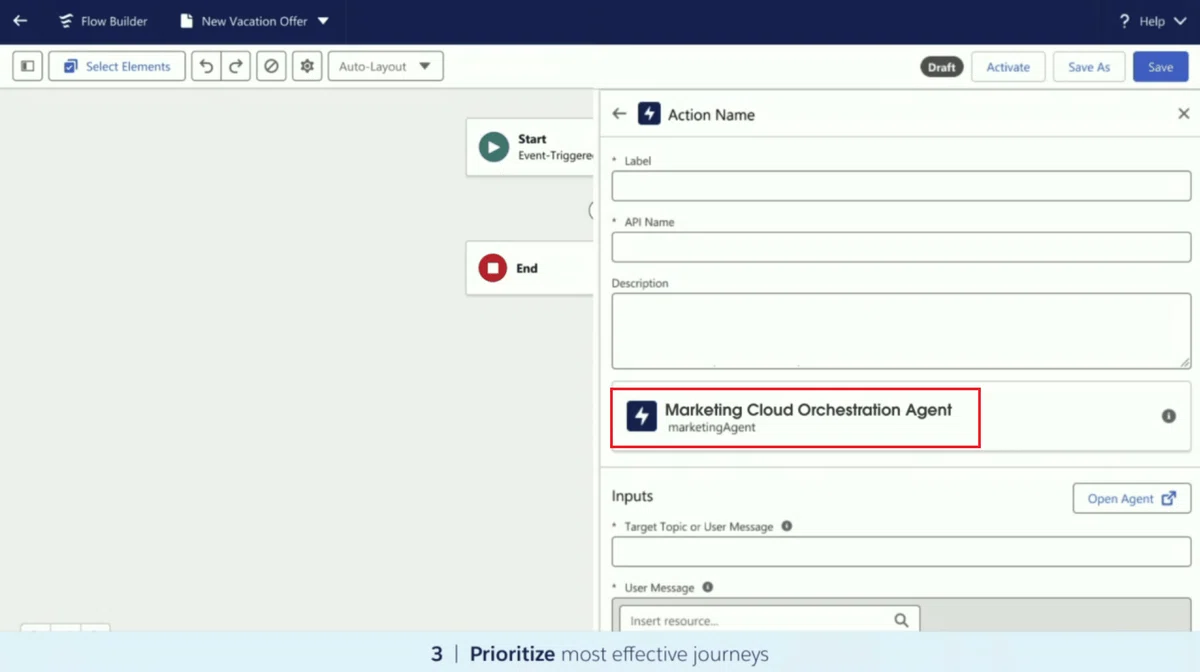Click the Marketing Cloud Orchestration Agent title

(x=808, y=409)
